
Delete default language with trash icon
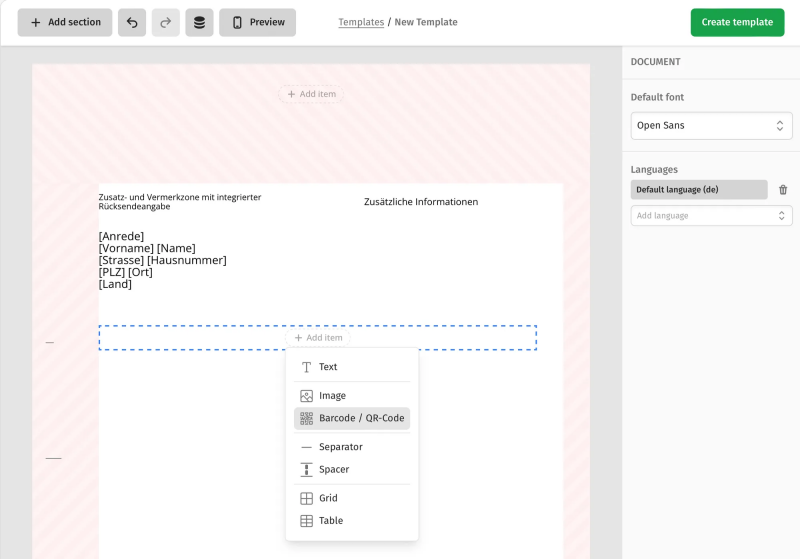pyautogui.click(x=783, y=190)
